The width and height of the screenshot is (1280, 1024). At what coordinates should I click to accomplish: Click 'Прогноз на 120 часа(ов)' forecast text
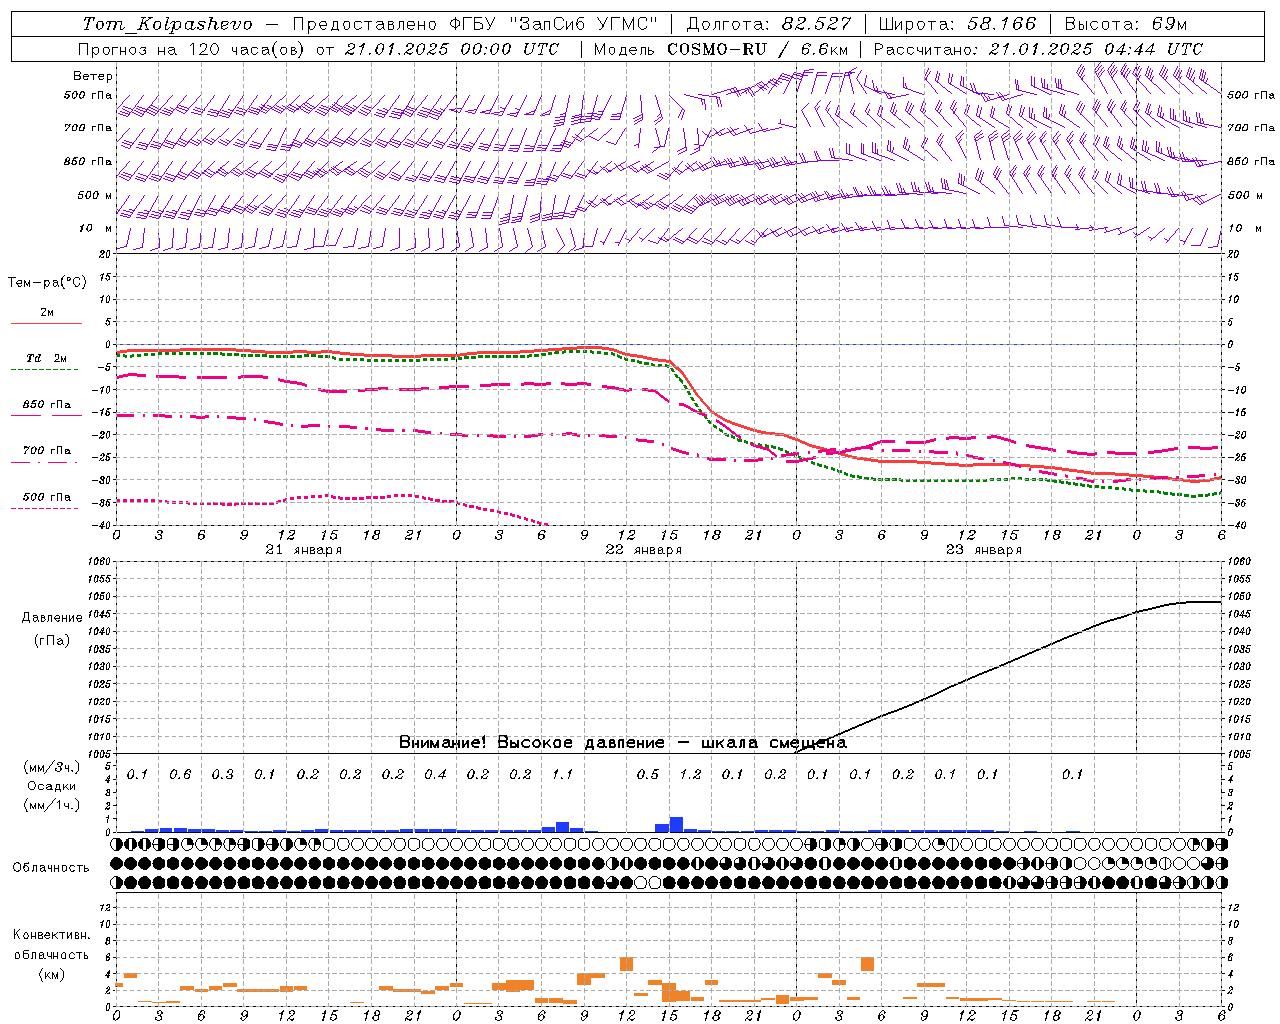192,49
